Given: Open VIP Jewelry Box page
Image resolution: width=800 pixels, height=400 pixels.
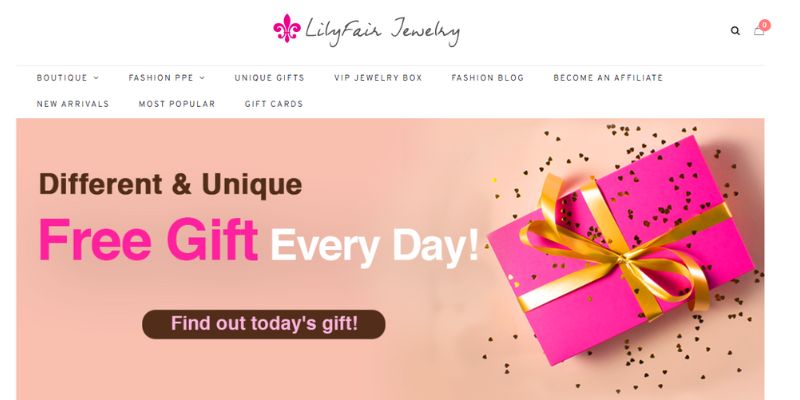Looking at the screenshot, I should tap(378, 78).
